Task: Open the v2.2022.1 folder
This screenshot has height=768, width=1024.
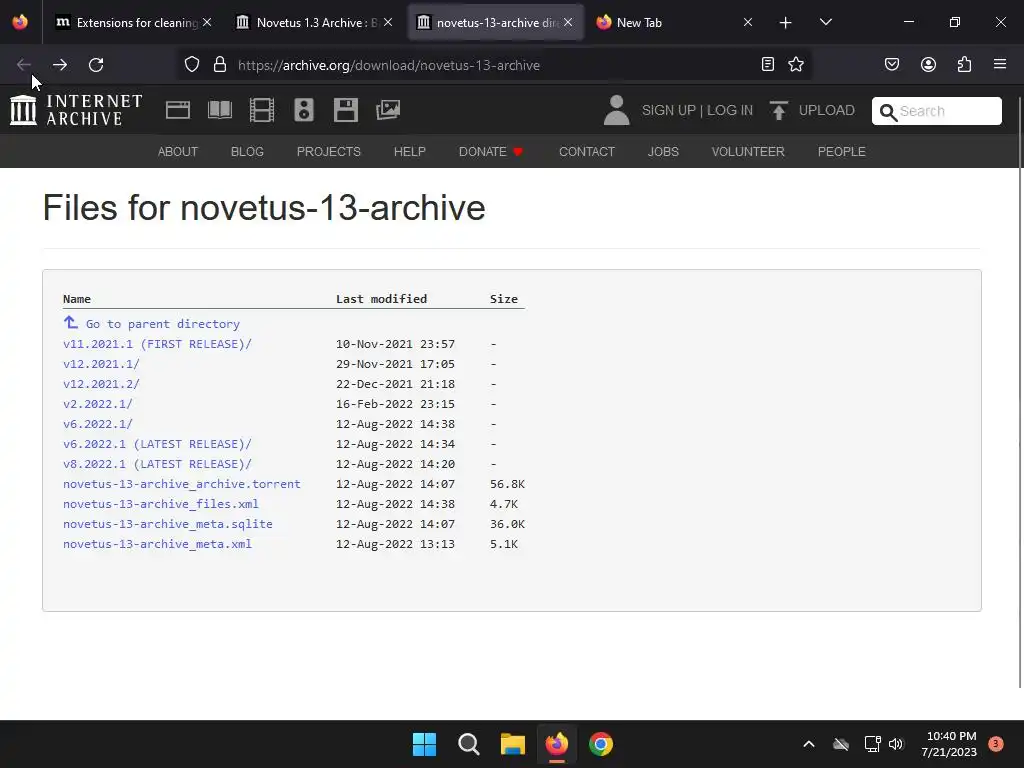Action: tap(98, 404)
